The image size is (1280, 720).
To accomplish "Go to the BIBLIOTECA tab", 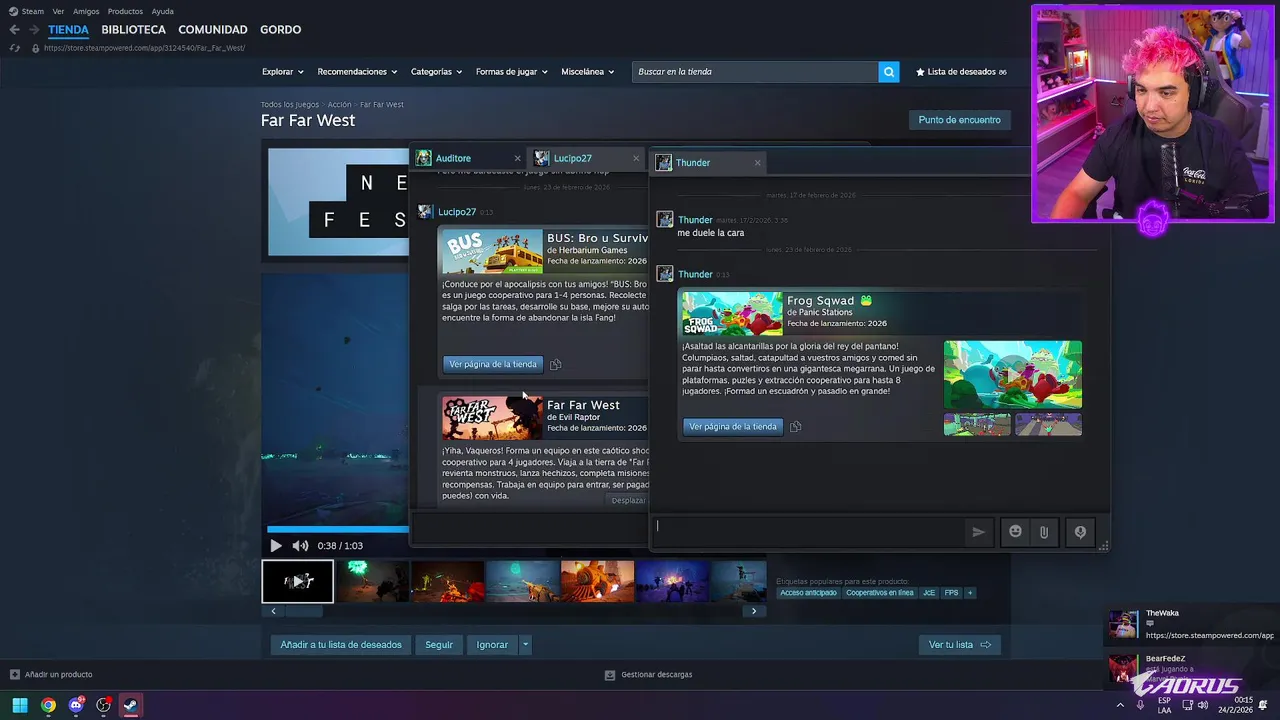I will 133,30.
